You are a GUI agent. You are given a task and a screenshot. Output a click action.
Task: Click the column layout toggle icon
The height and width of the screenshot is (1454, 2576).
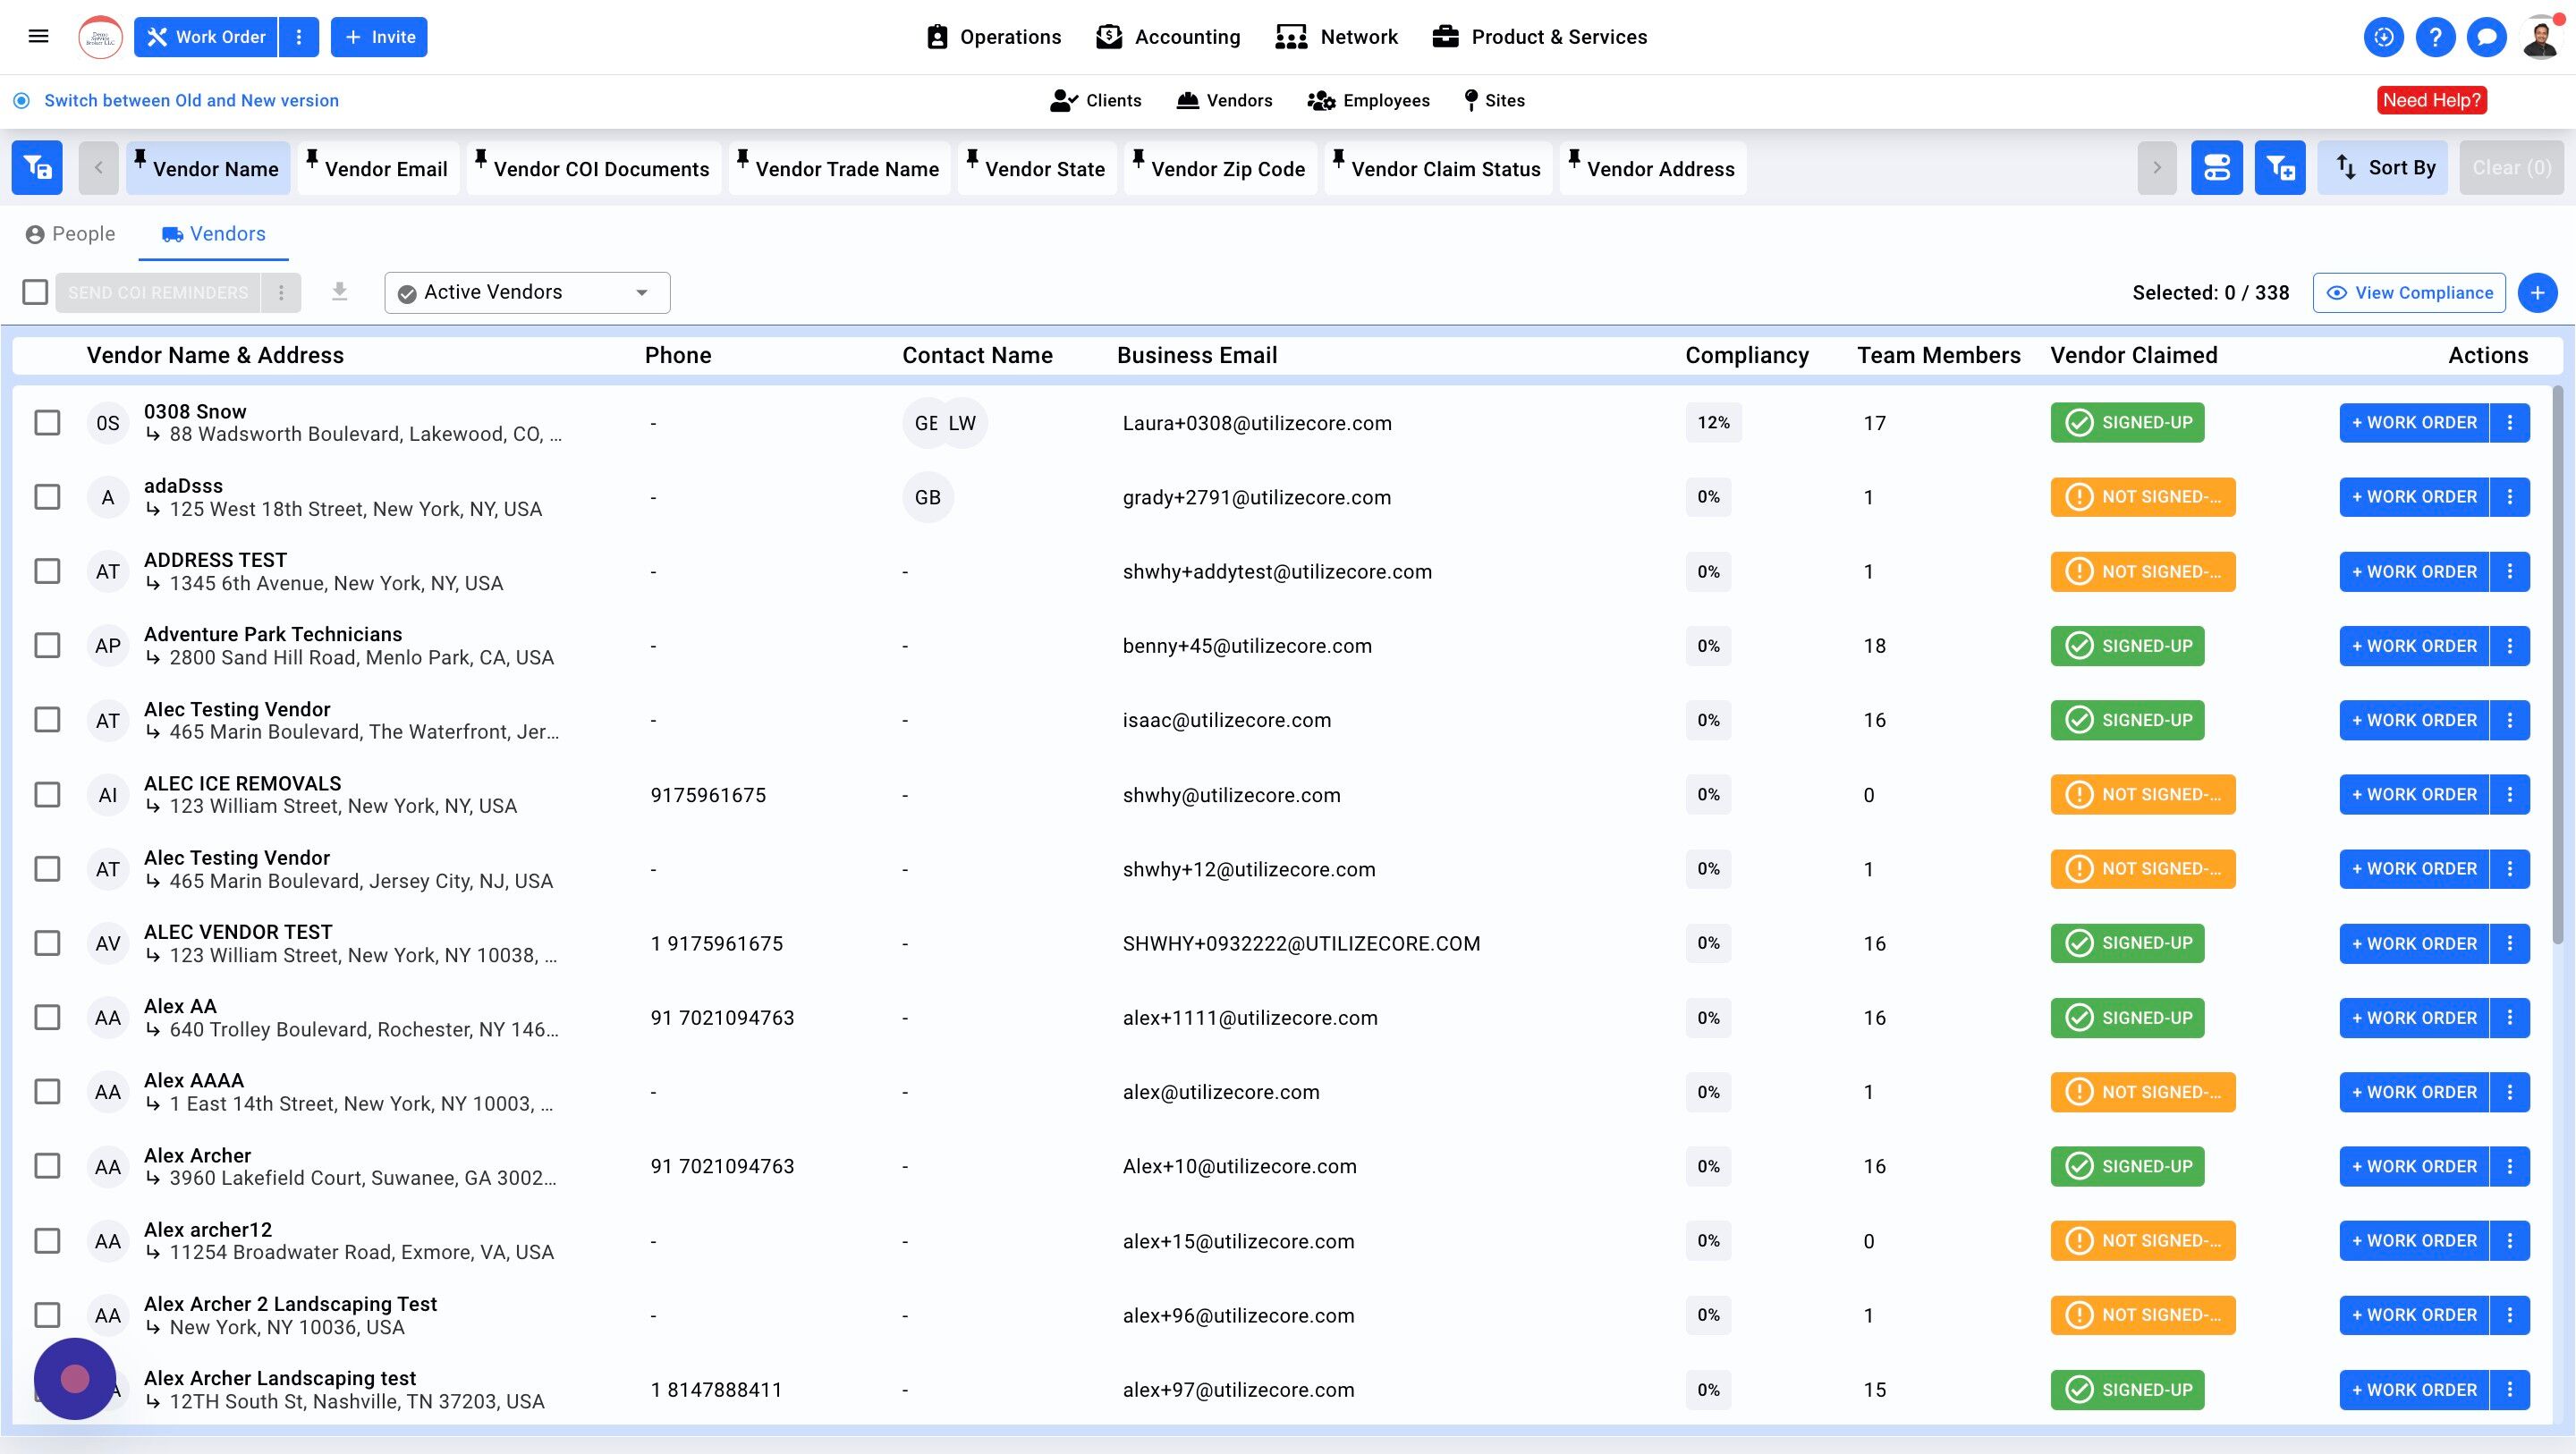(2216, 168)
